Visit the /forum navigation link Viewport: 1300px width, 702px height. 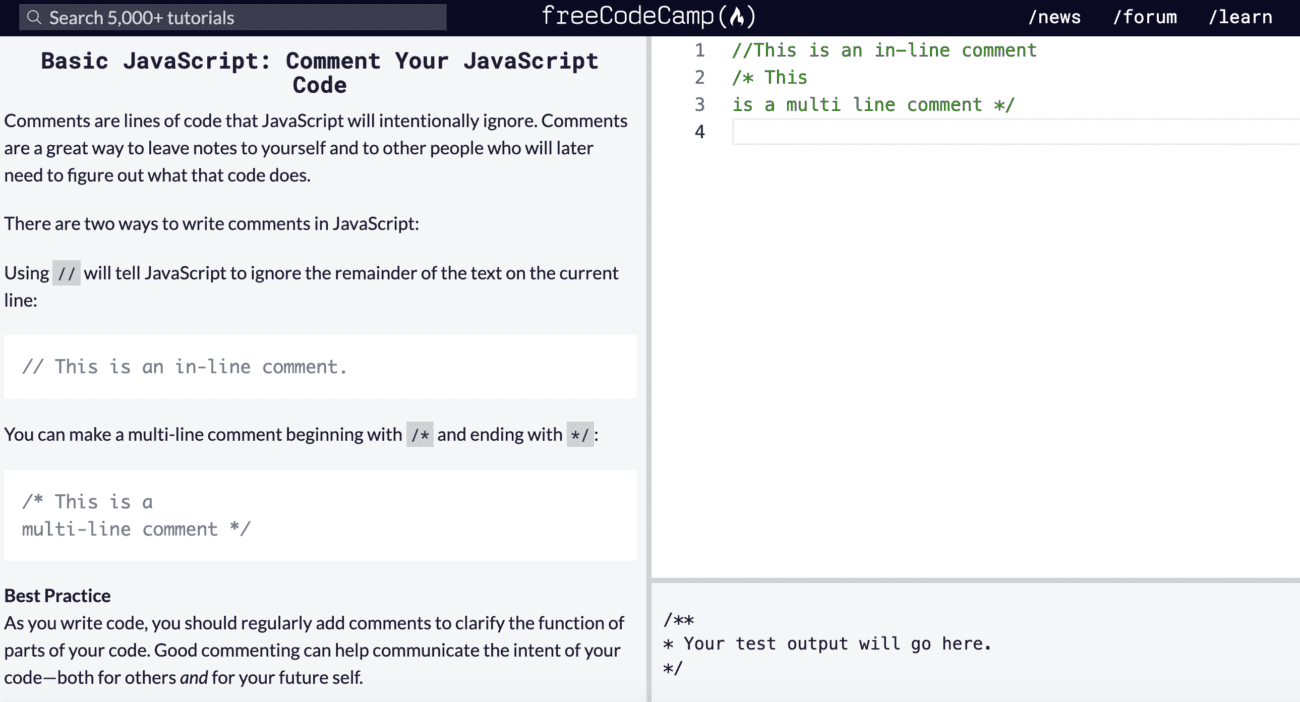coord(1144,16)
